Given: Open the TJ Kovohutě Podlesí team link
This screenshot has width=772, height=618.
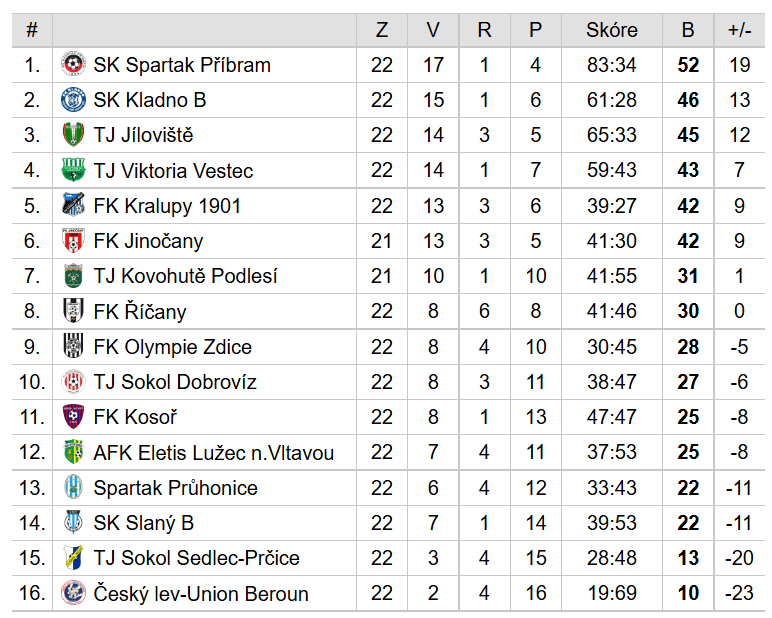Looking at the screenshot, I should point(186,276).
